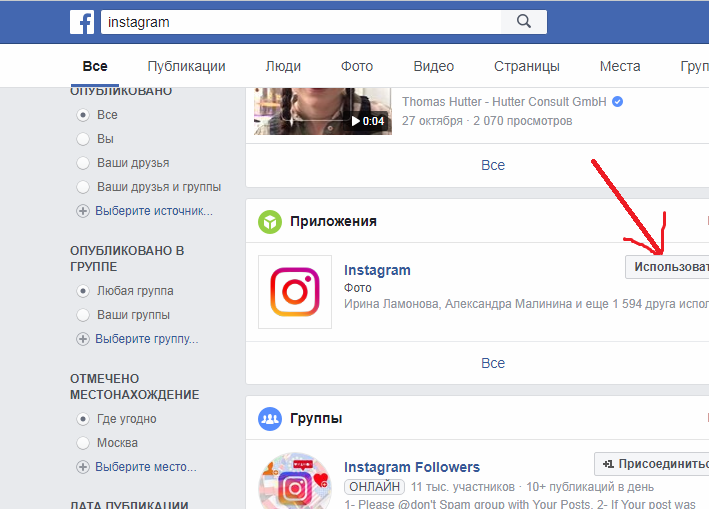Click the blue Группы section icon
This screenshot has height=509, width=709.
click(270, 419)
